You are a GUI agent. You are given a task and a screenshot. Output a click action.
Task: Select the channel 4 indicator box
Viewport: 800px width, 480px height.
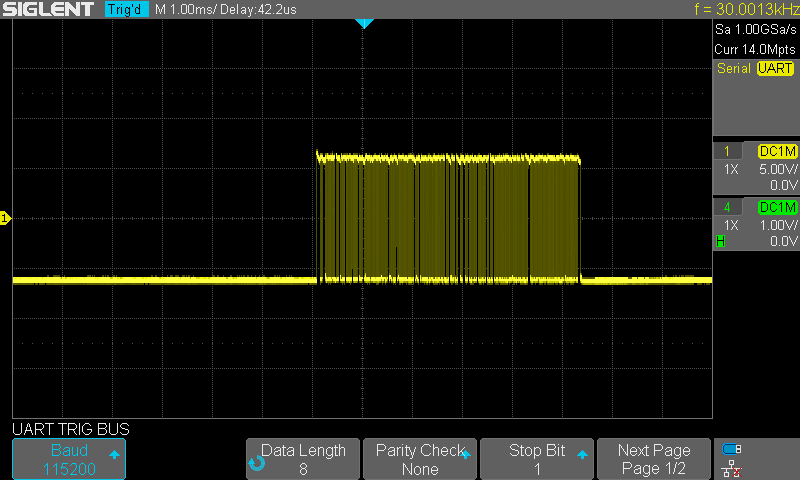point(727,207)
